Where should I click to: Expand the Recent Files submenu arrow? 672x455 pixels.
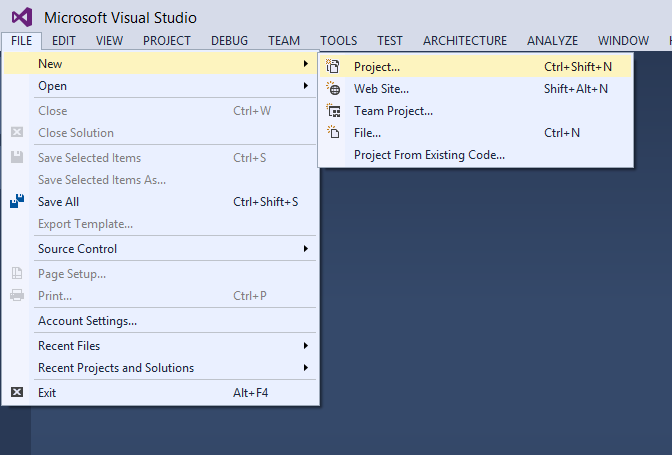coord(306,345)
